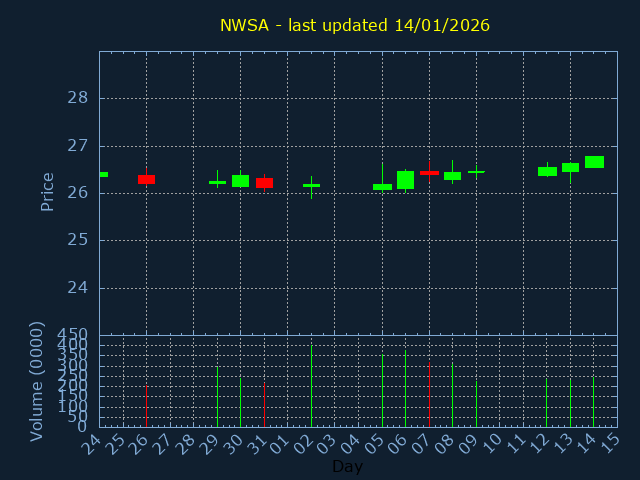Click the price axis value 24
Image resolution: width=640 pixels, height=480 pixels.
coord(78,288)
